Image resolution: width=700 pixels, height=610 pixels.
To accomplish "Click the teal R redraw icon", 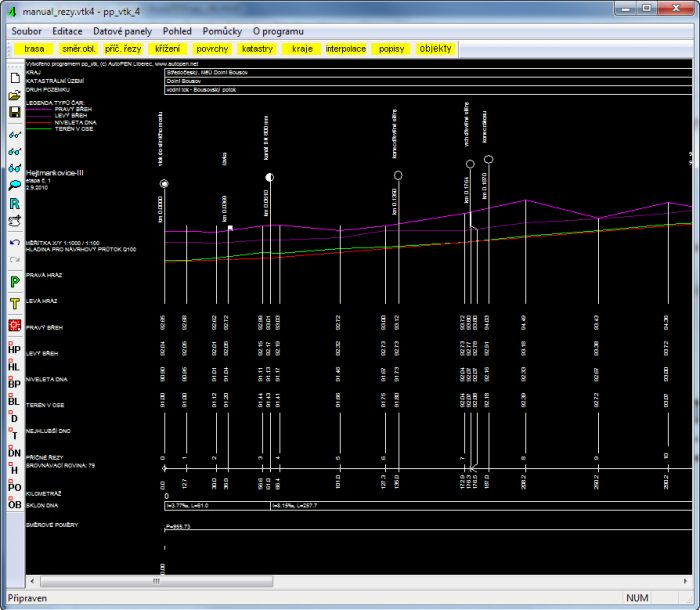I will click(x=15, y=204).
